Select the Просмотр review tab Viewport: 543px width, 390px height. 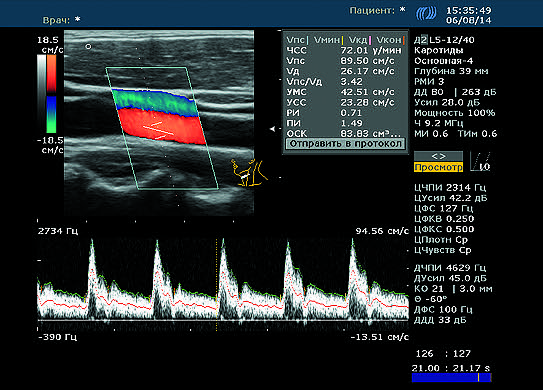(438, 167)
